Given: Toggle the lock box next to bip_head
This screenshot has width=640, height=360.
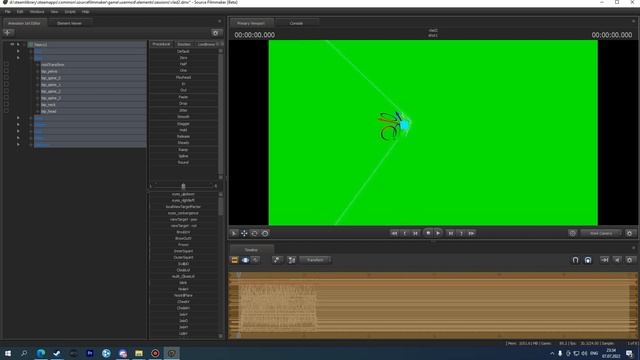Looking at the screenshot, I should pyautogui.click(x=6, y=111).
